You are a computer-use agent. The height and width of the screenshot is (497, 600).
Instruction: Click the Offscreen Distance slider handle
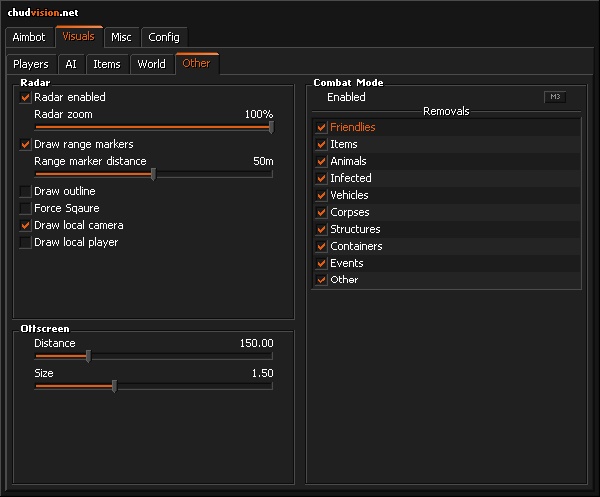point(88,356)
